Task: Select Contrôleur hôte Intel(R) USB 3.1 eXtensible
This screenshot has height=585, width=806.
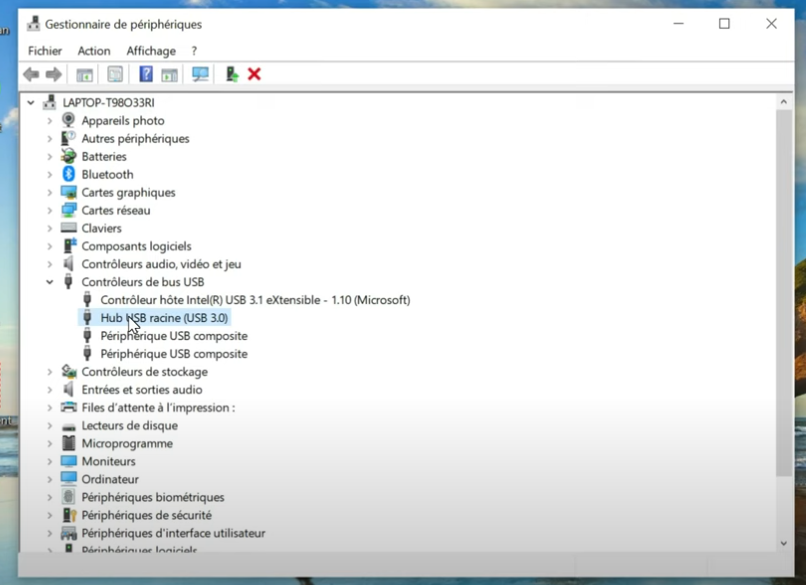Action: point(255,300)
